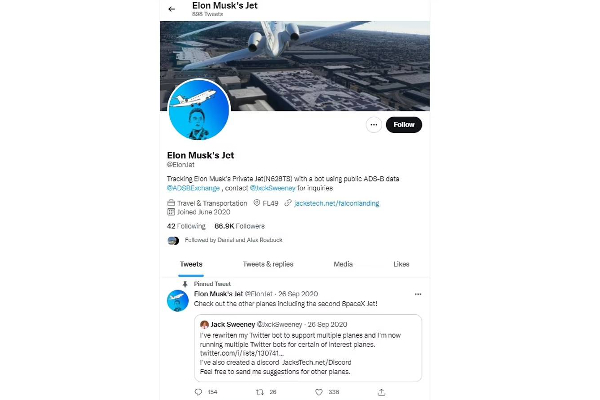The image size is (600, 400).
Task: Go back using the arrow icon
Action: [x=172, y=9]
